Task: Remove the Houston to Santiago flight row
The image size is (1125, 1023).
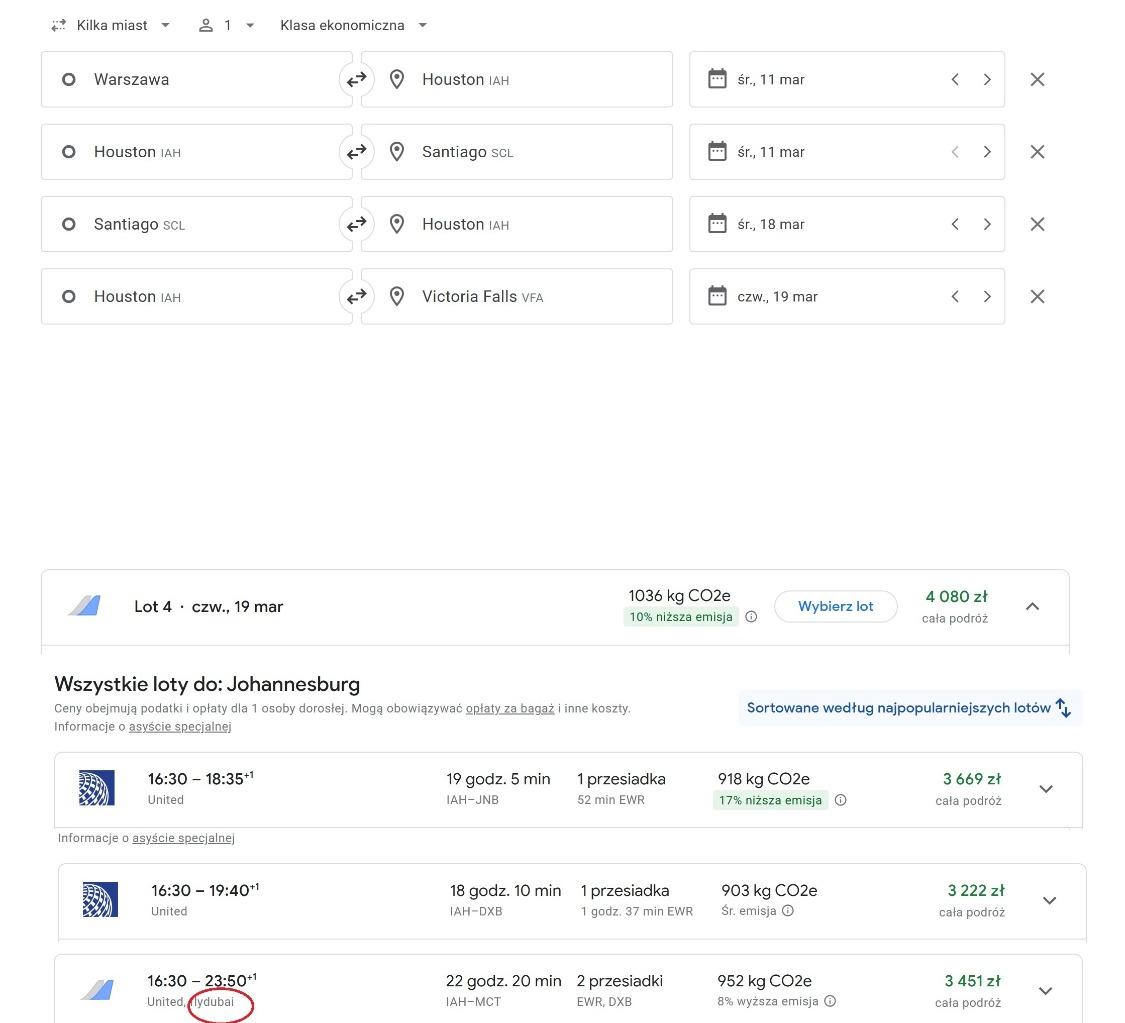Action: tap(1037, 152)
